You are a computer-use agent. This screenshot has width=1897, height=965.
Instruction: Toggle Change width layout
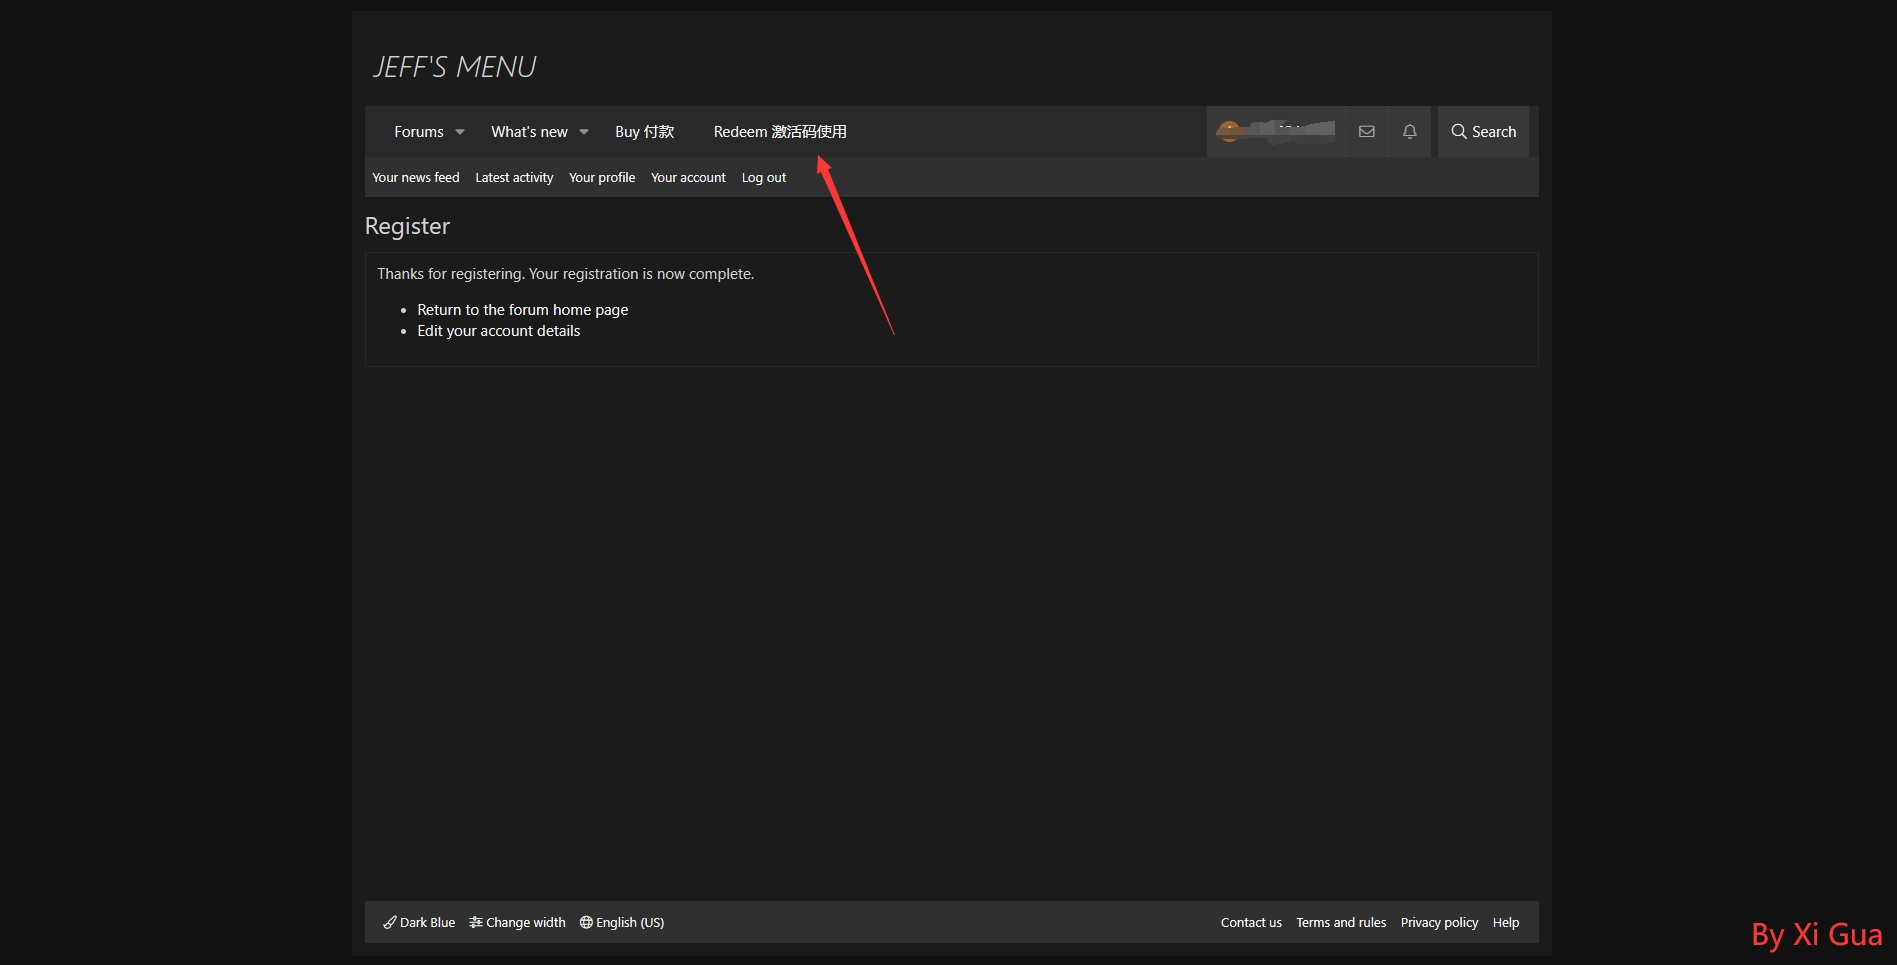click(x=517, y=922)
